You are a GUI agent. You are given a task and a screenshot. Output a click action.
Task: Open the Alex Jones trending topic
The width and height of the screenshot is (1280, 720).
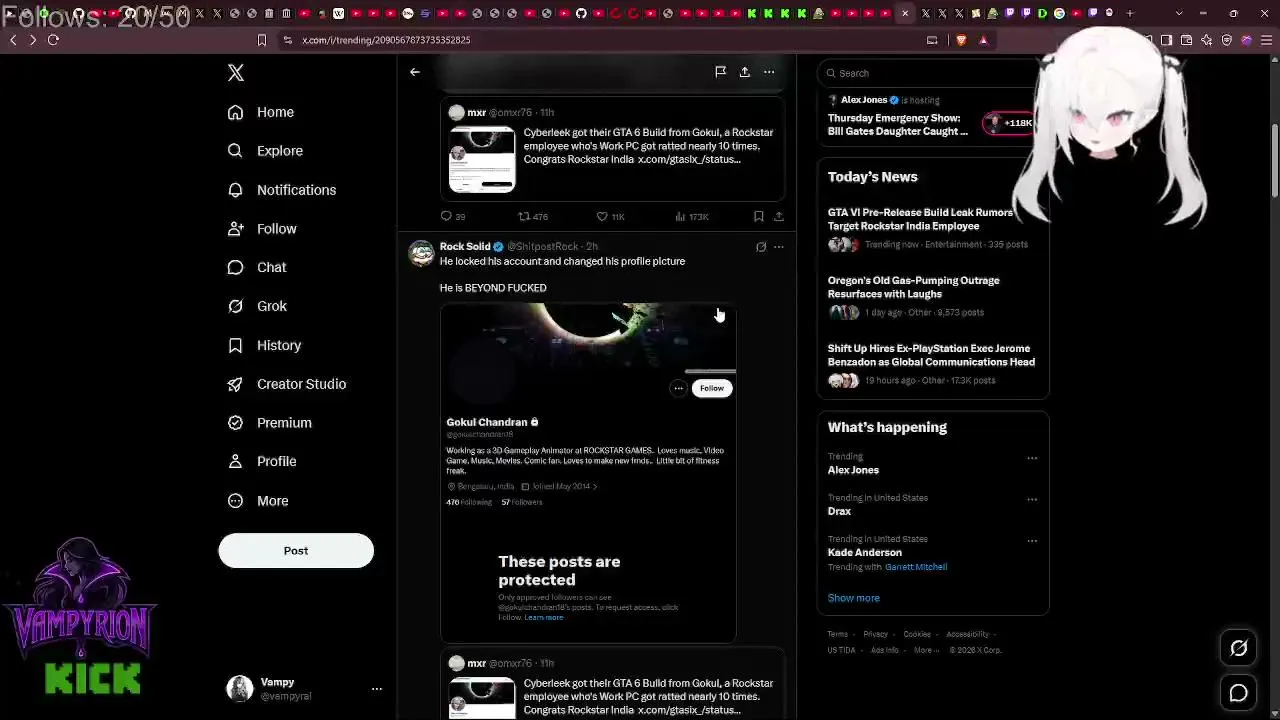pos(853,470)
